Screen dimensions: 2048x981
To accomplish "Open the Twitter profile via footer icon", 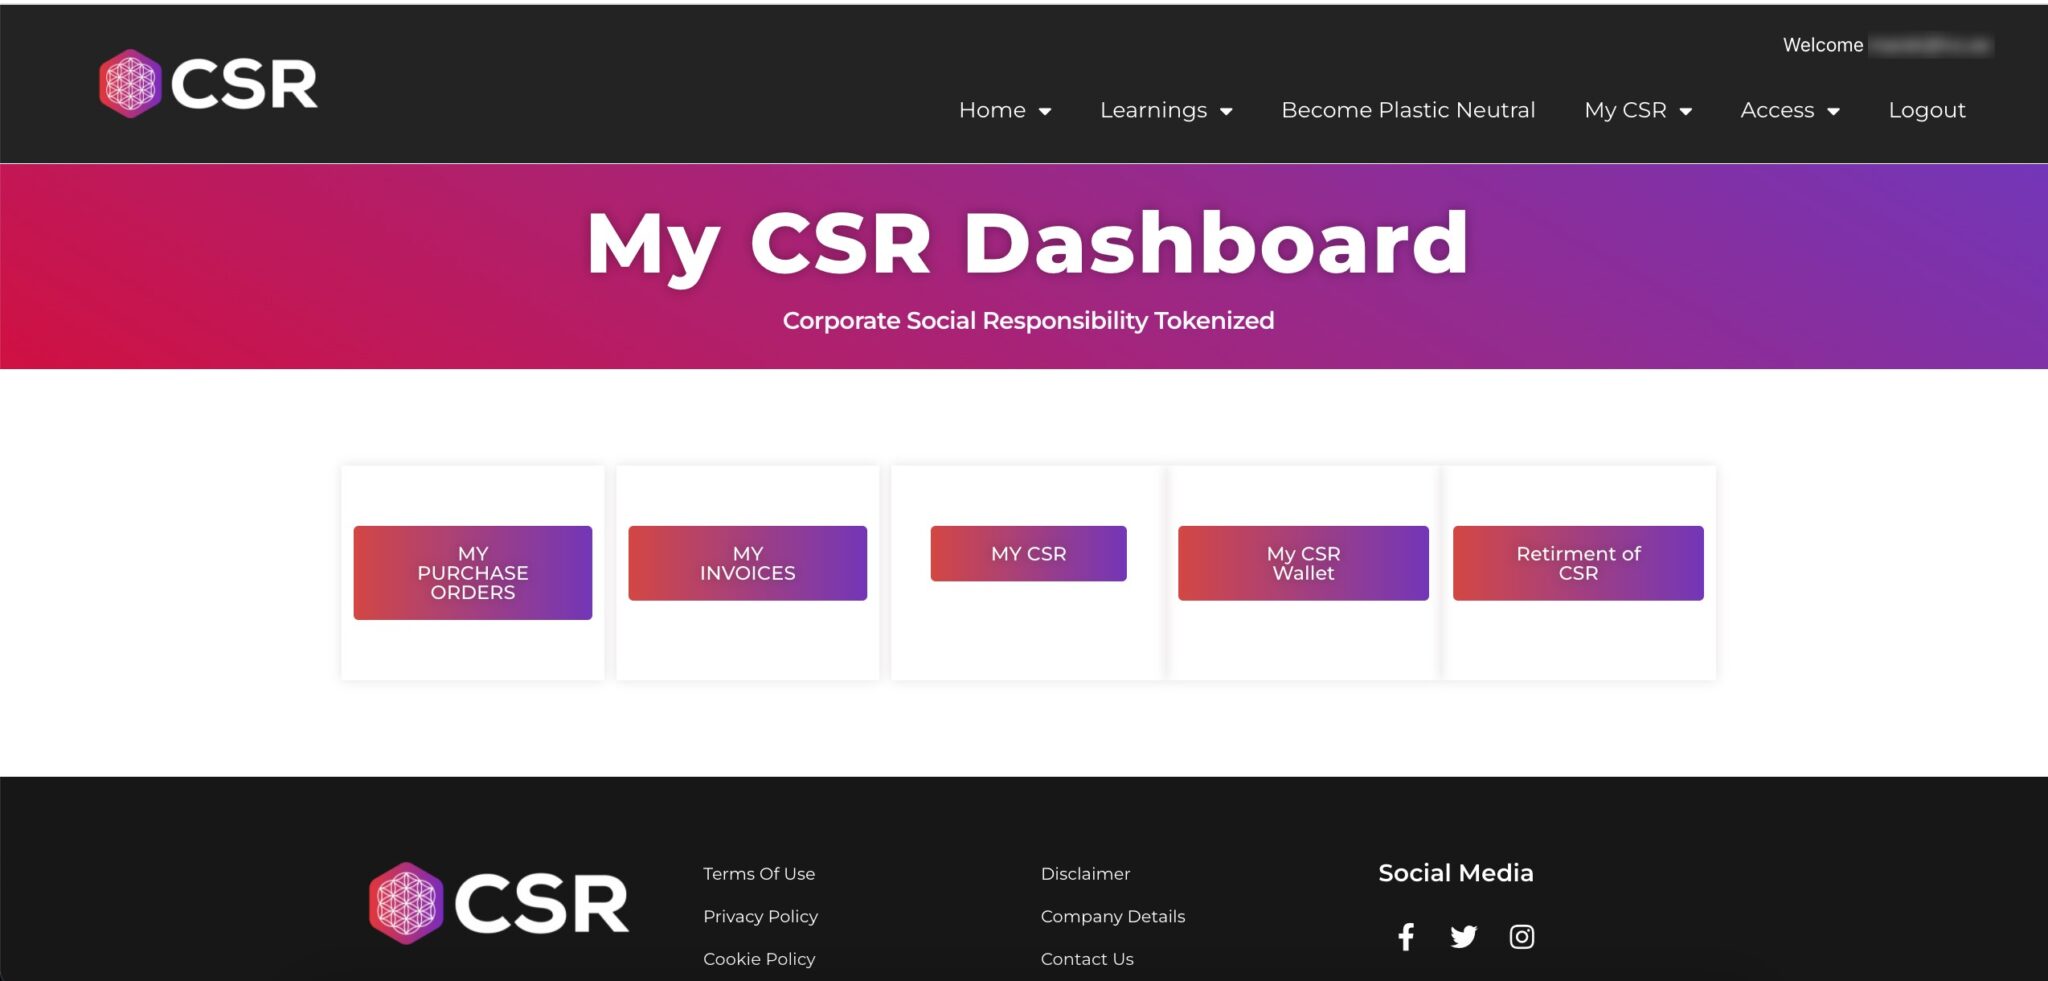I will [x=1463, y=936].
